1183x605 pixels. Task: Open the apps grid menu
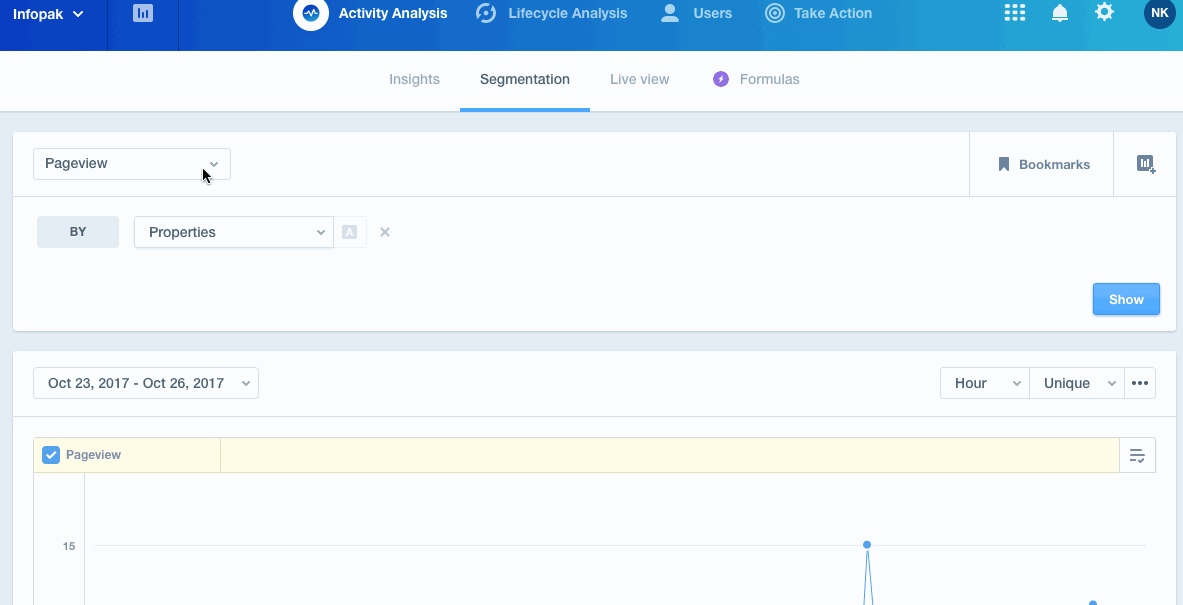coord(1015,13)
